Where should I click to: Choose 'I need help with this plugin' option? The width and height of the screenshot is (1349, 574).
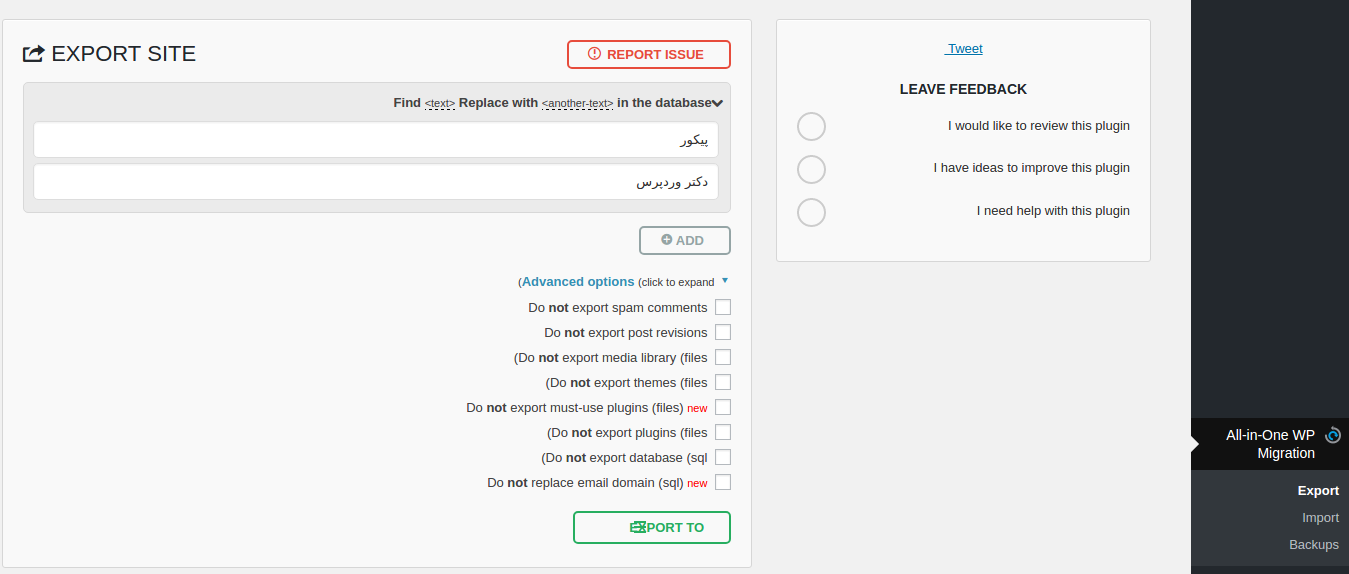811,212
